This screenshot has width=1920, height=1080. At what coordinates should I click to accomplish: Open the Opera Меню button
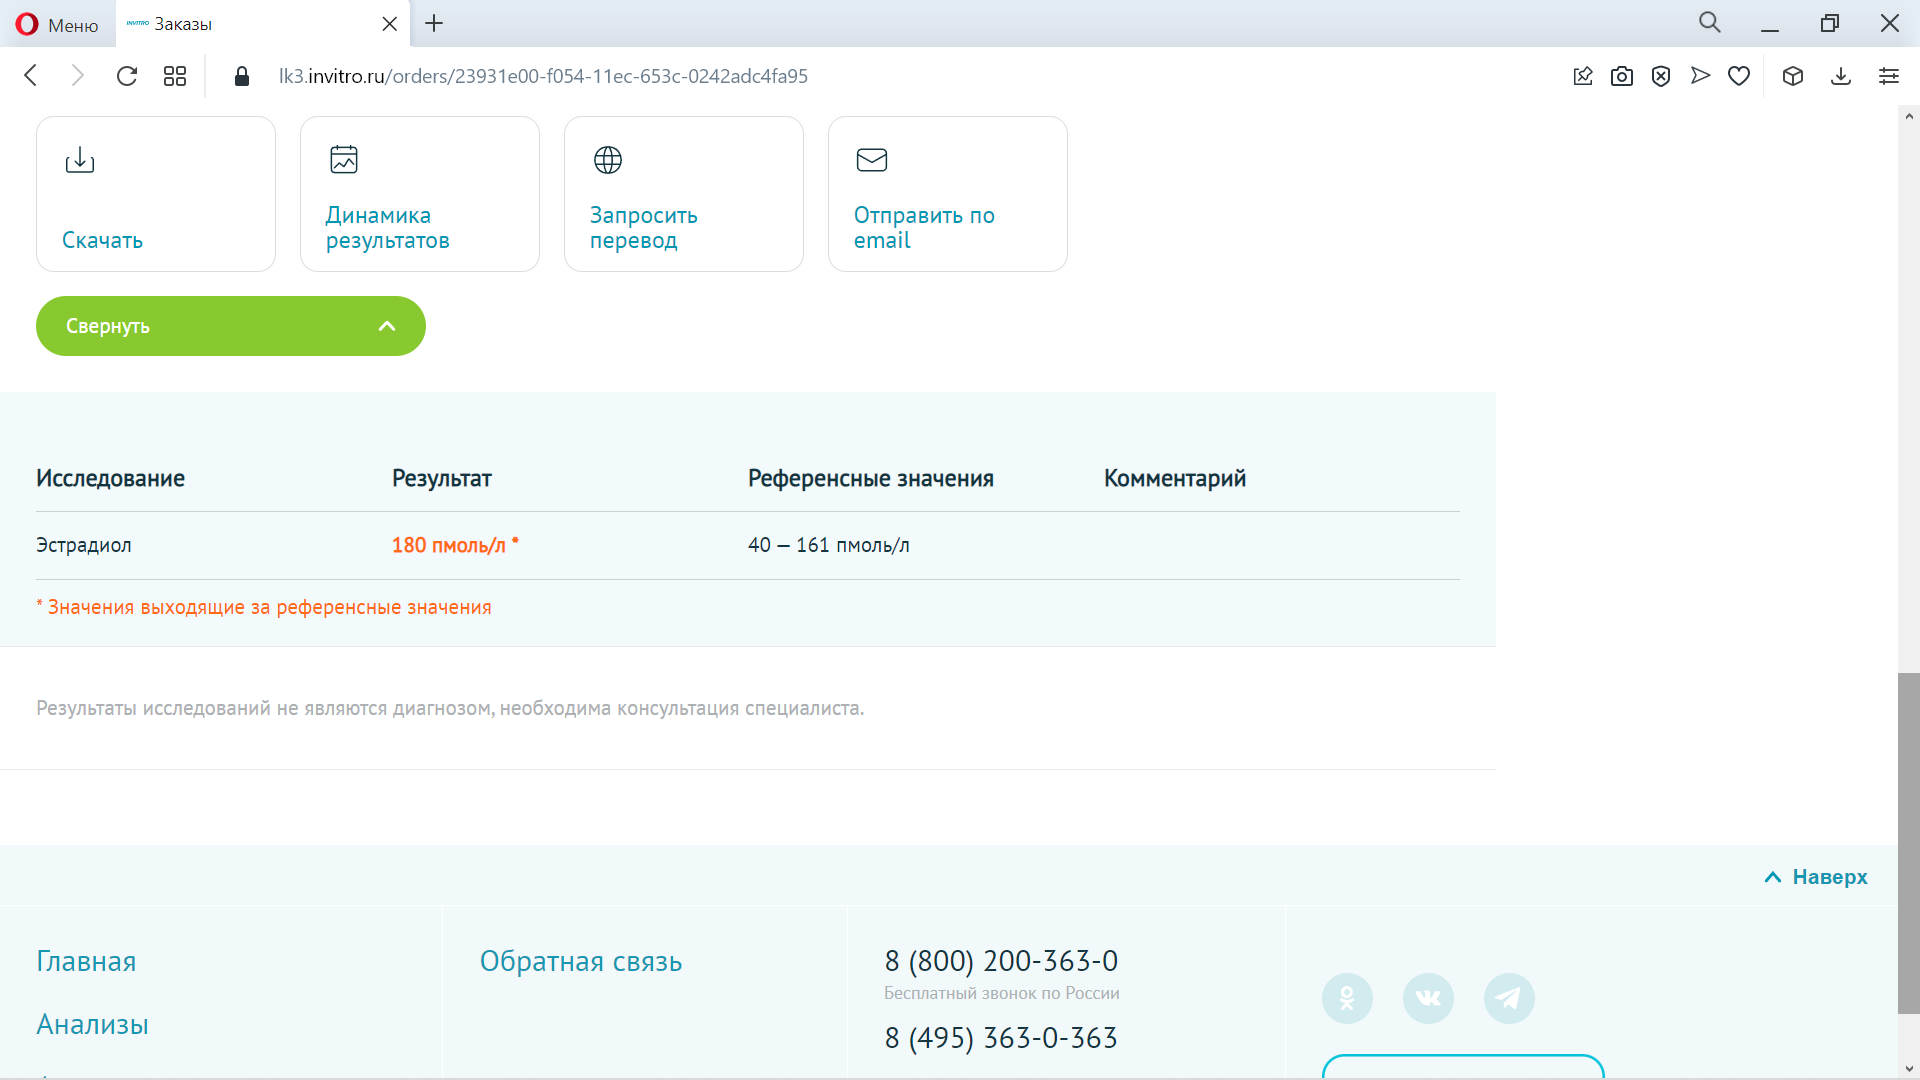[x=57, y=24]
